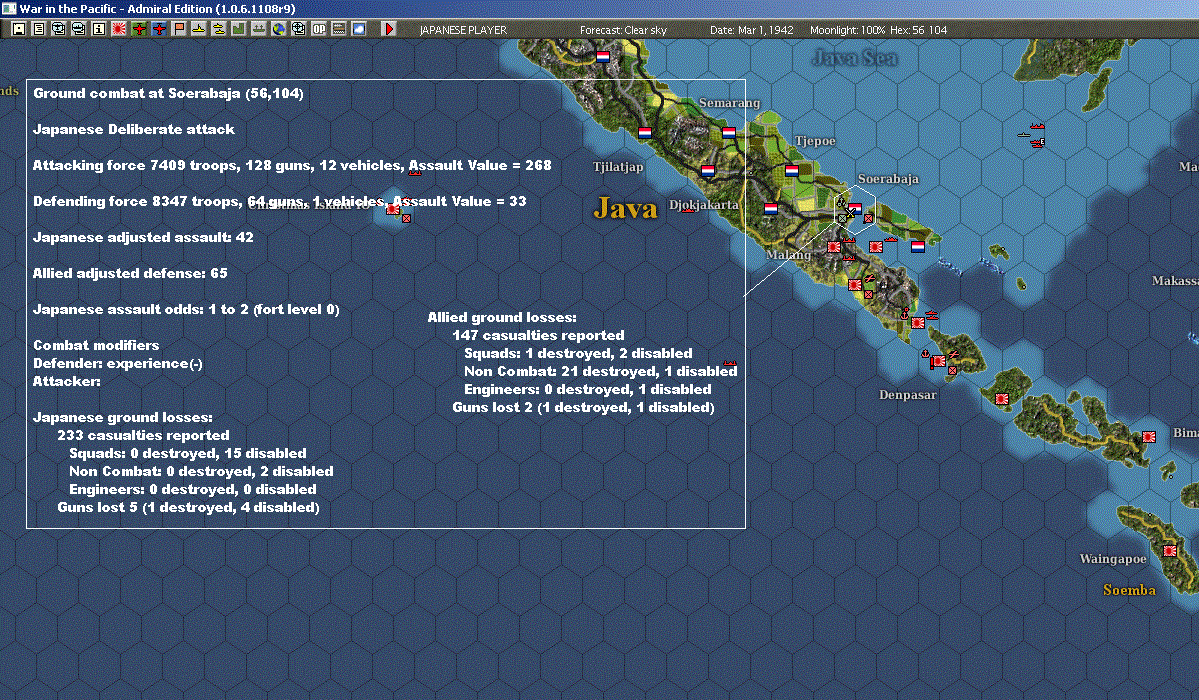
Task: Click the Java Sea label
Action: [x=855, y=58]
